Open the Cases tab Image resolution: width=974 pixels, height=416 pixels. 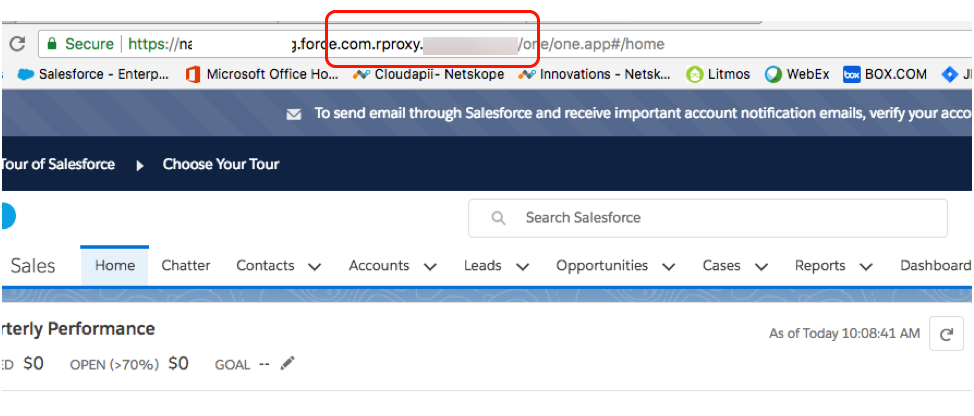(x=721, y=266)
